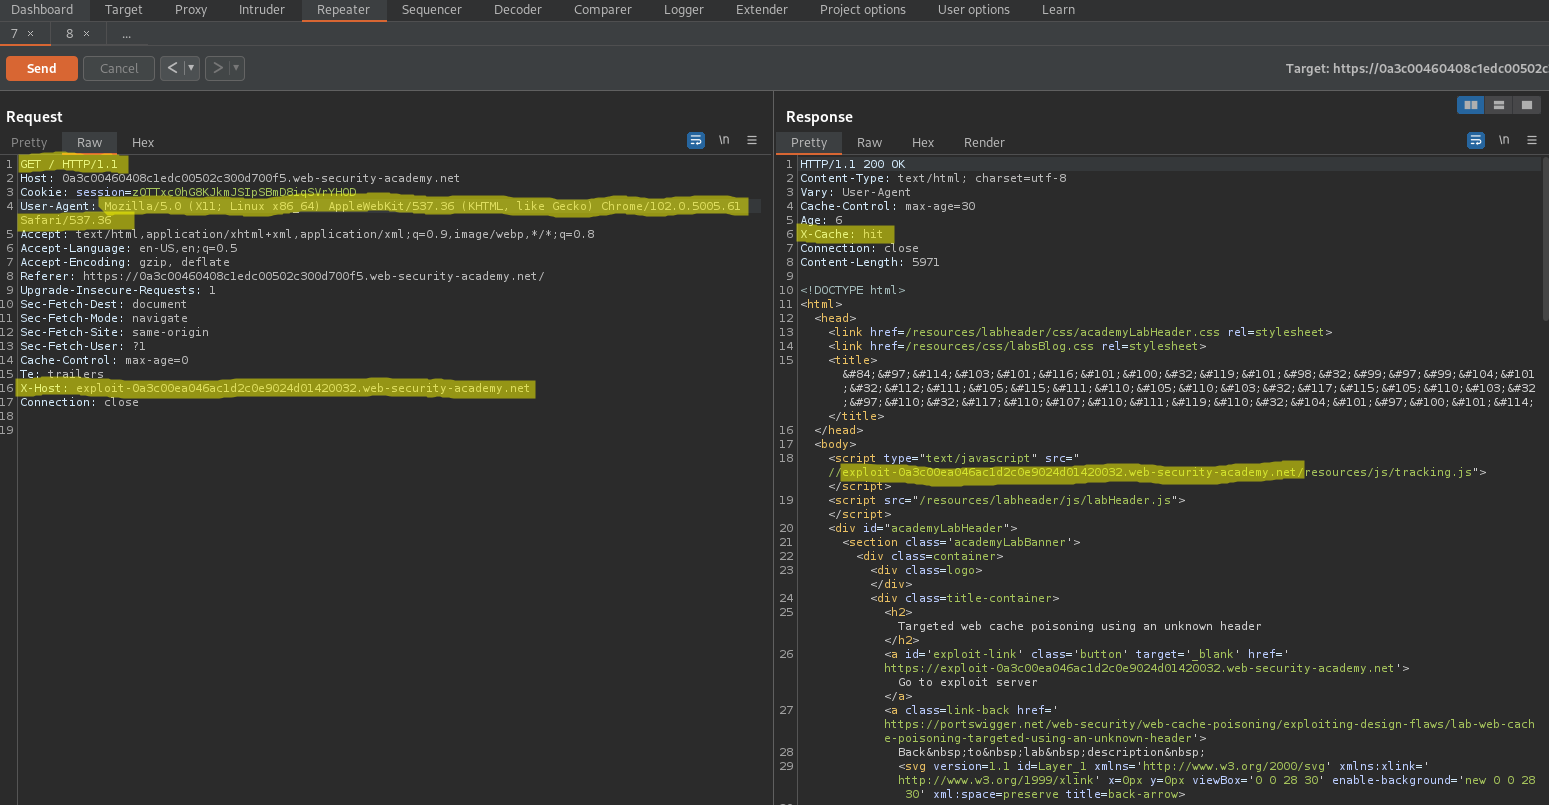Go back to previous request in history
Viewport: 1549px width, 805px height.
[x=173, y=68]
